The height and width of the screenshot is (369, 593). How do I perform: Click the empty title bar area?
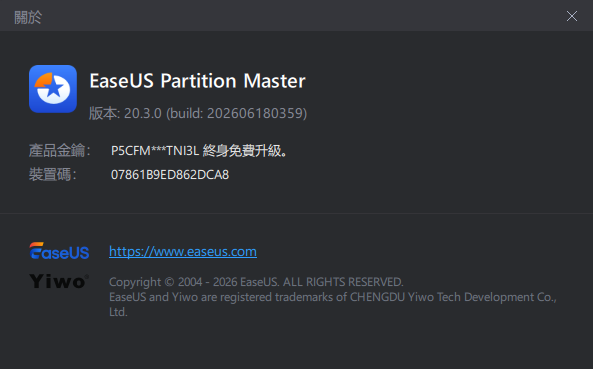pos(303,16)
